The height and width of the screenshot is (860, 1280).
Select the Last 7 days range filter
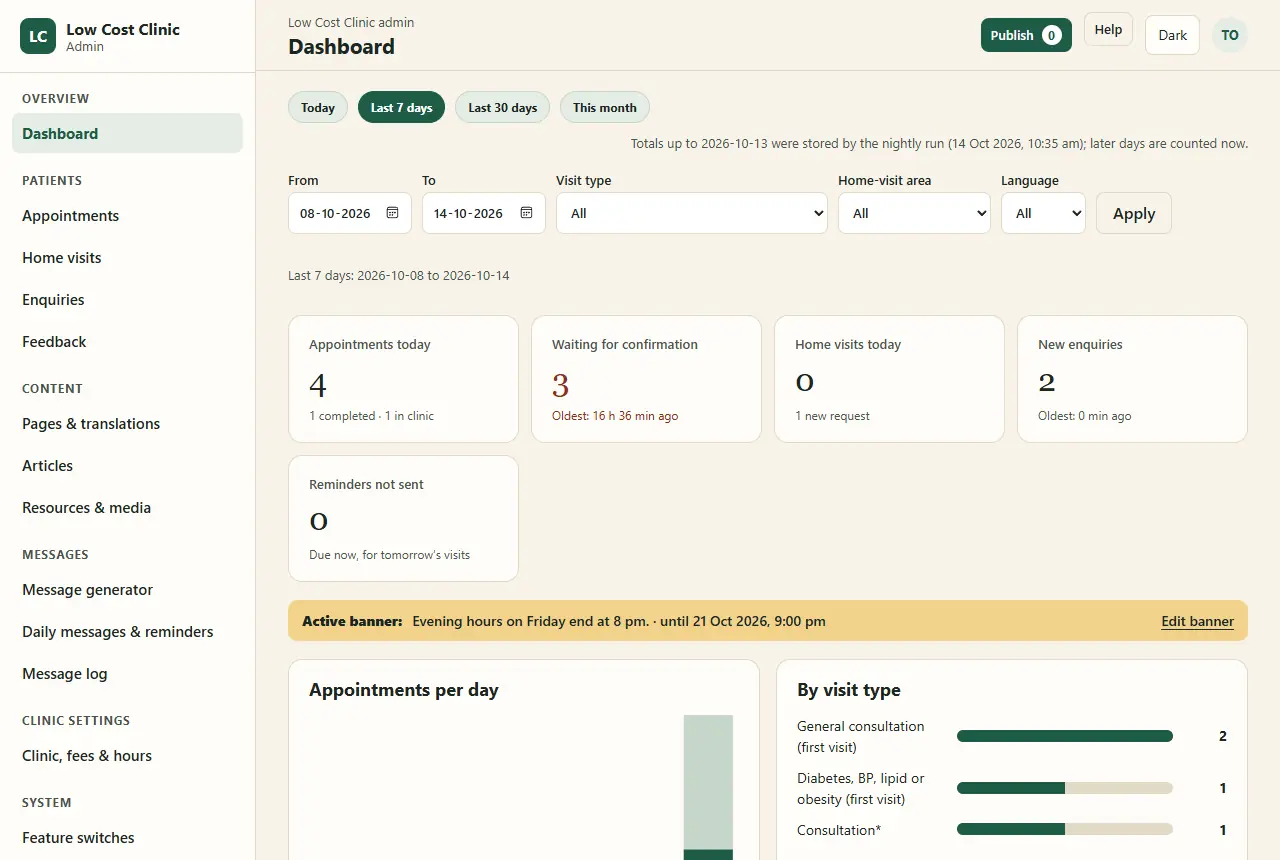point(401,107)
